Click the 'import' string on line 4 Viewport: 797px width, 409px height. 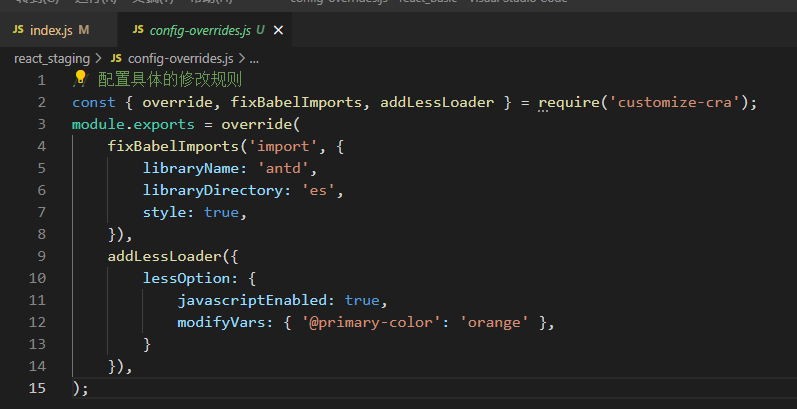pyautogui.click(x=283, y=146)
